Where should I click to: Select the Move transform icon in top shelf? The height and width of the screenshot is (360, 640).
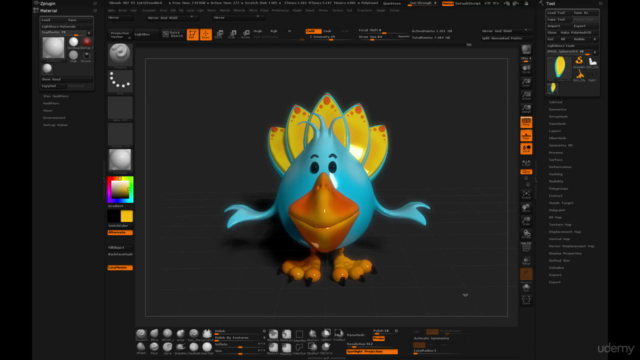coord(219,34)
